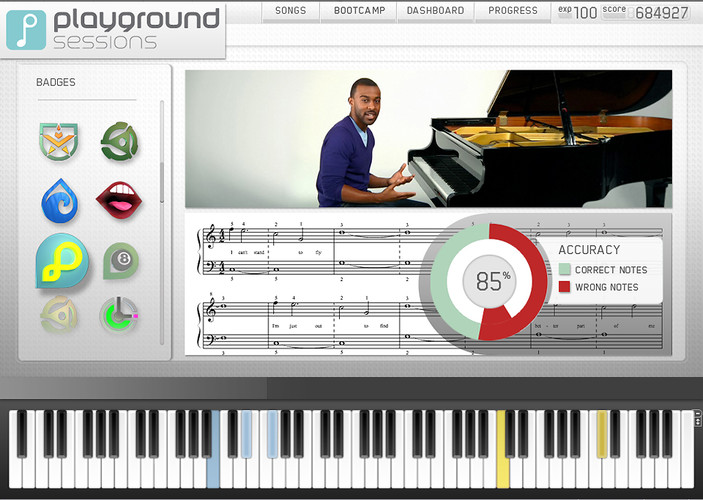The image size is (703, 500).
Task: Open the Songs tab
Action: 291,11
